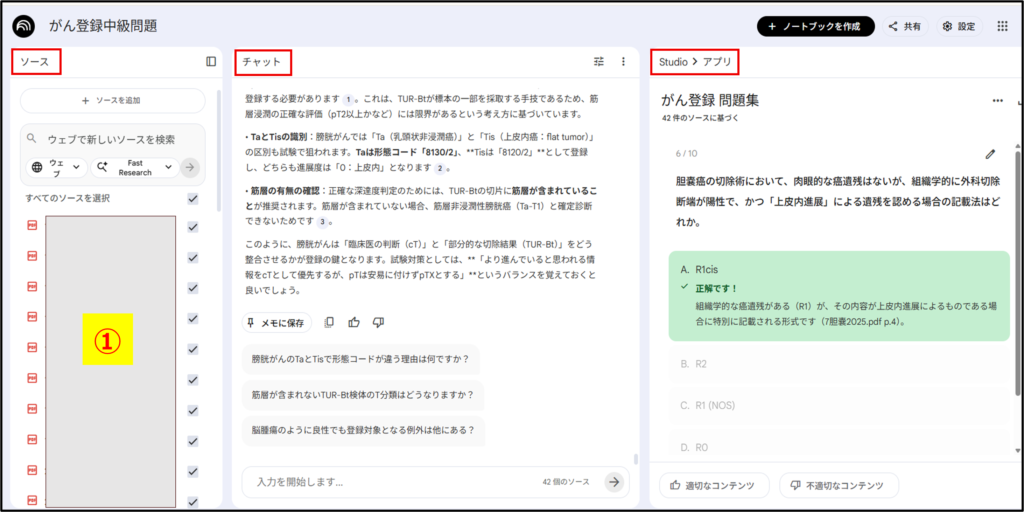1024x512 pixels.
Task: Click the ノートブックを作成 button
Action: [815, 27]
